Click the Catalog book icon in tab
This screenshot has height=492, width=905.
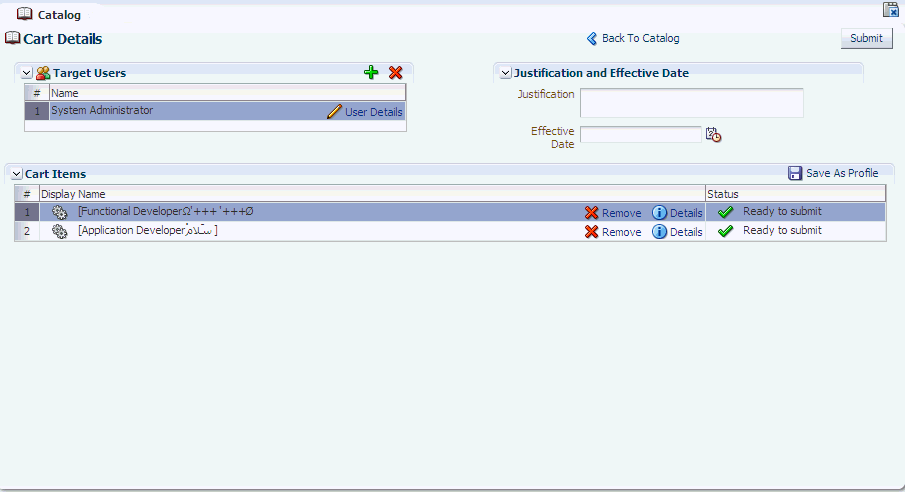pos(25,13)
